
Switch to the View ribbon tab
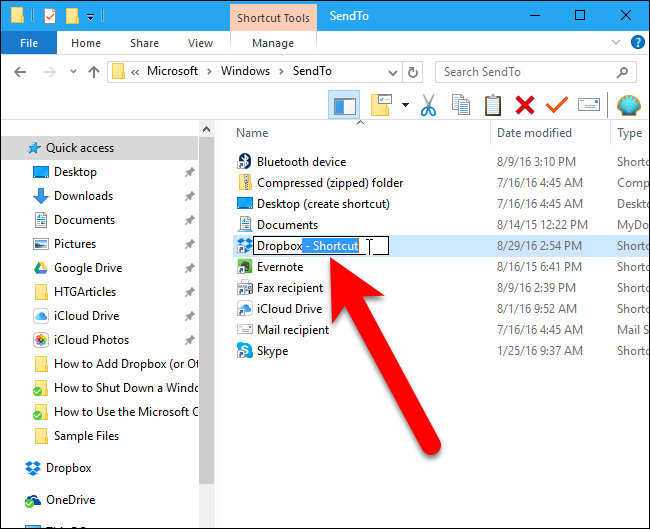(x=200, y=43)
